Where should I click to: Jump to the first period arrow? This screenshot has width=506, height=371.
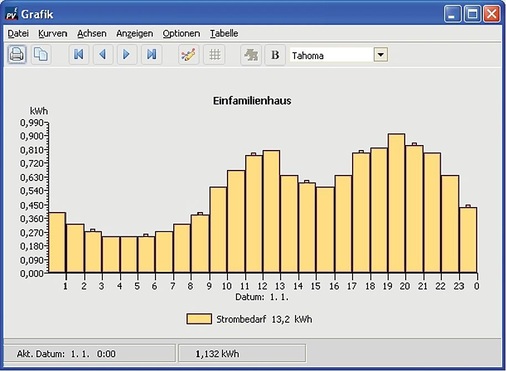pyautogui.click(x=79, y=54)
